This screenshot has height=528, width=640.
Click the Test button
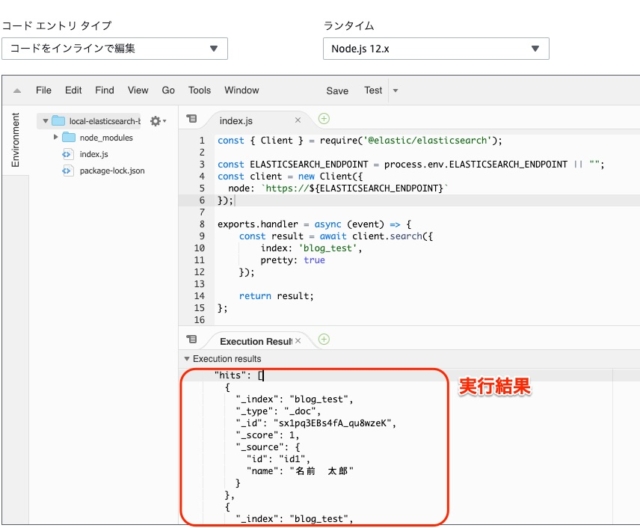pyautogui.click(x=373, y=90)
